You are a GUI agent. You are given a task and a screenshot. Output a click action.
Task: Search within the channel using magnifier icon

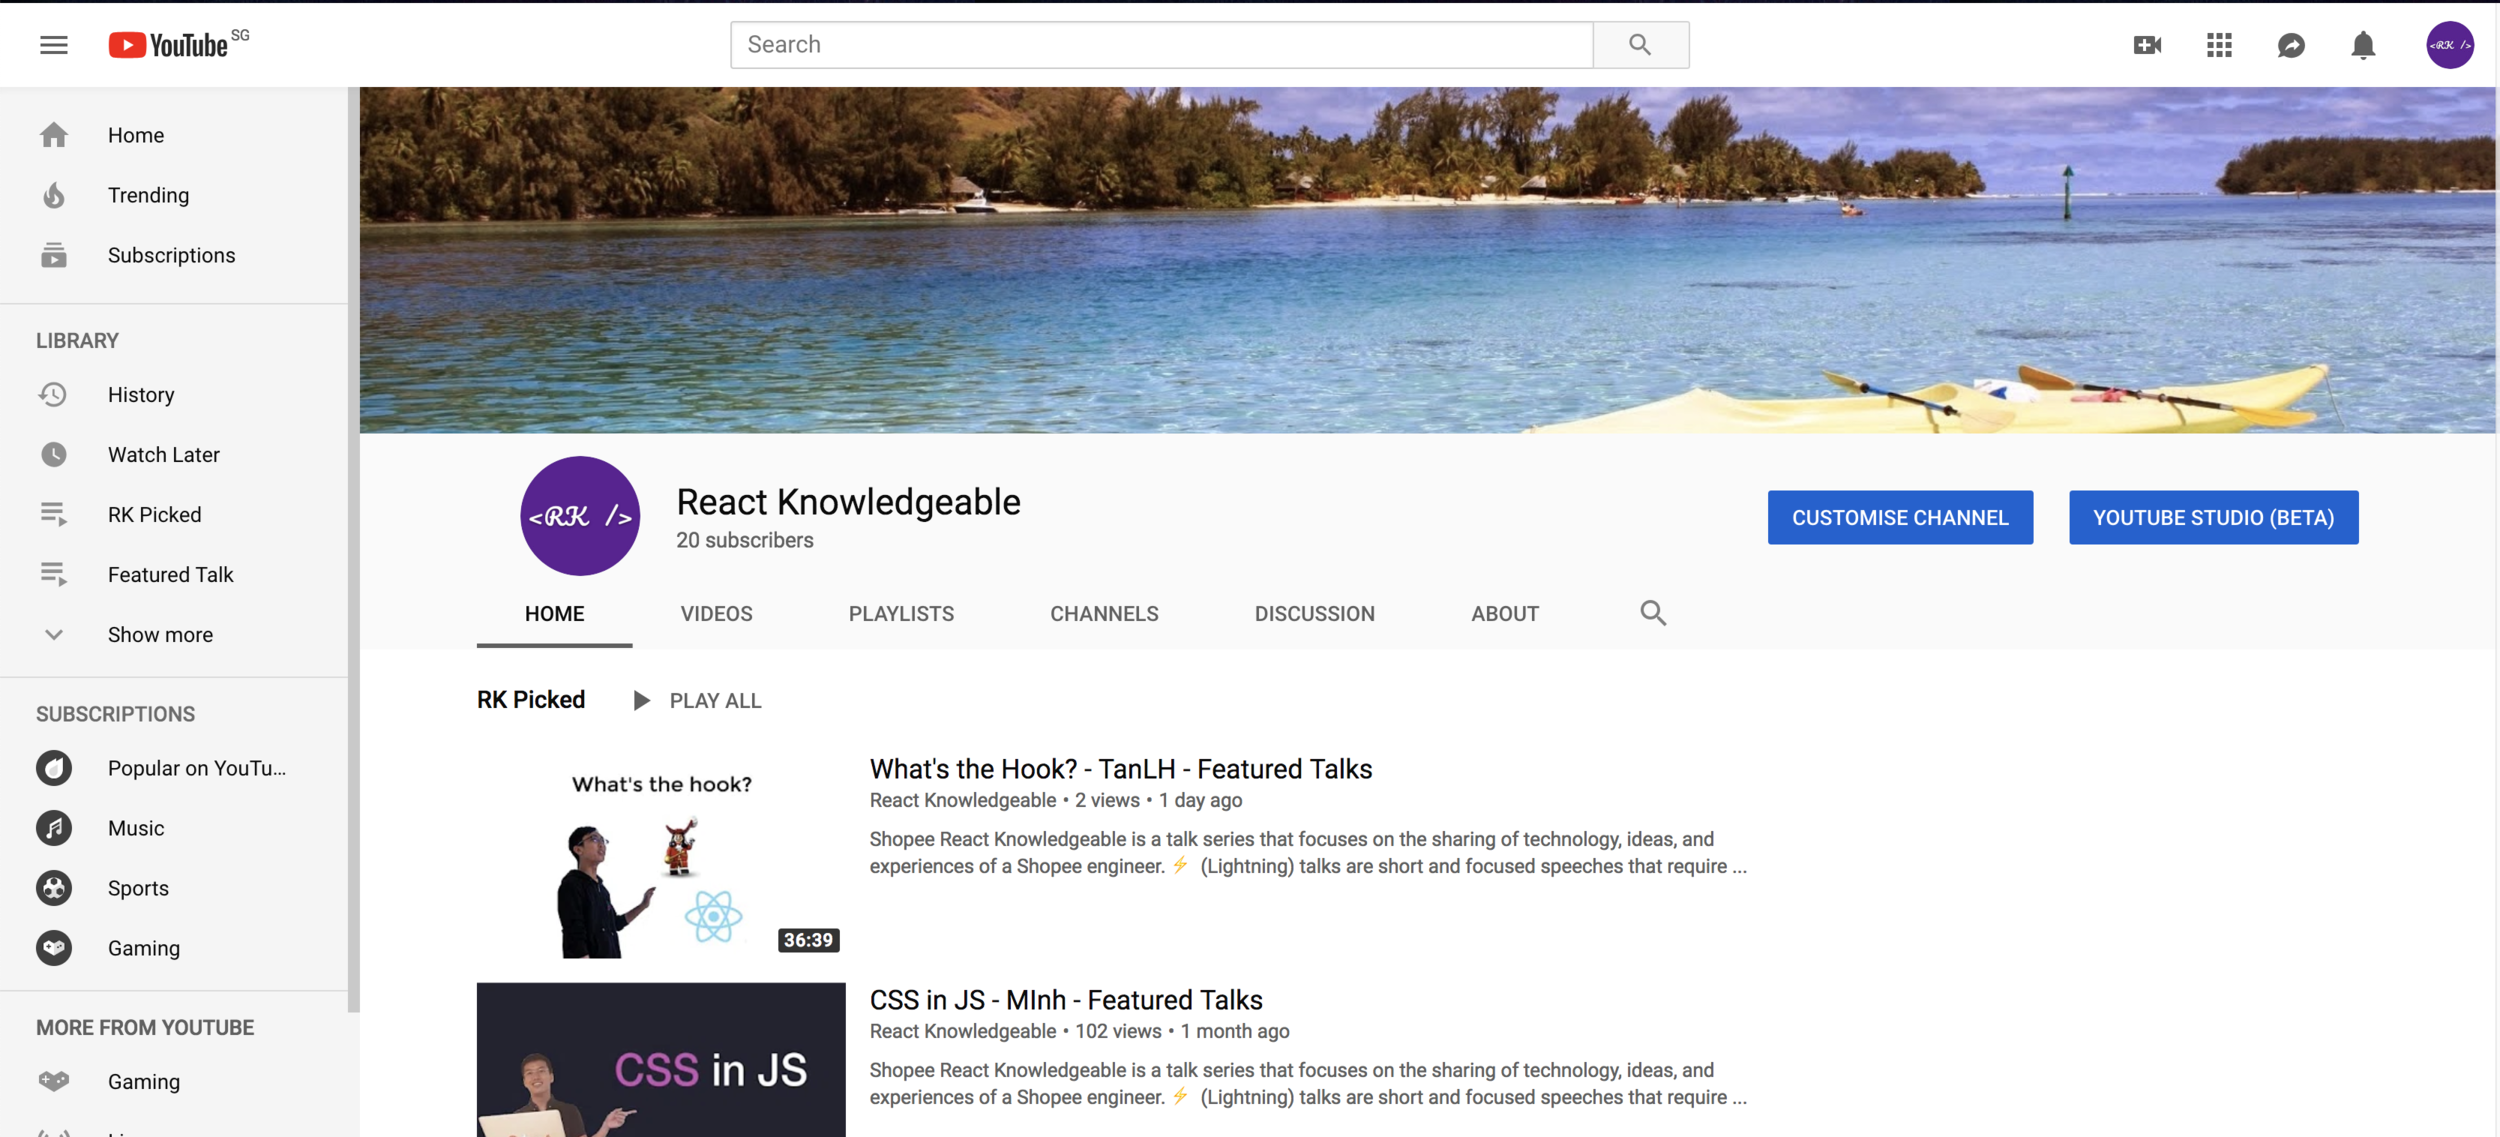[x=1653, y=613]
